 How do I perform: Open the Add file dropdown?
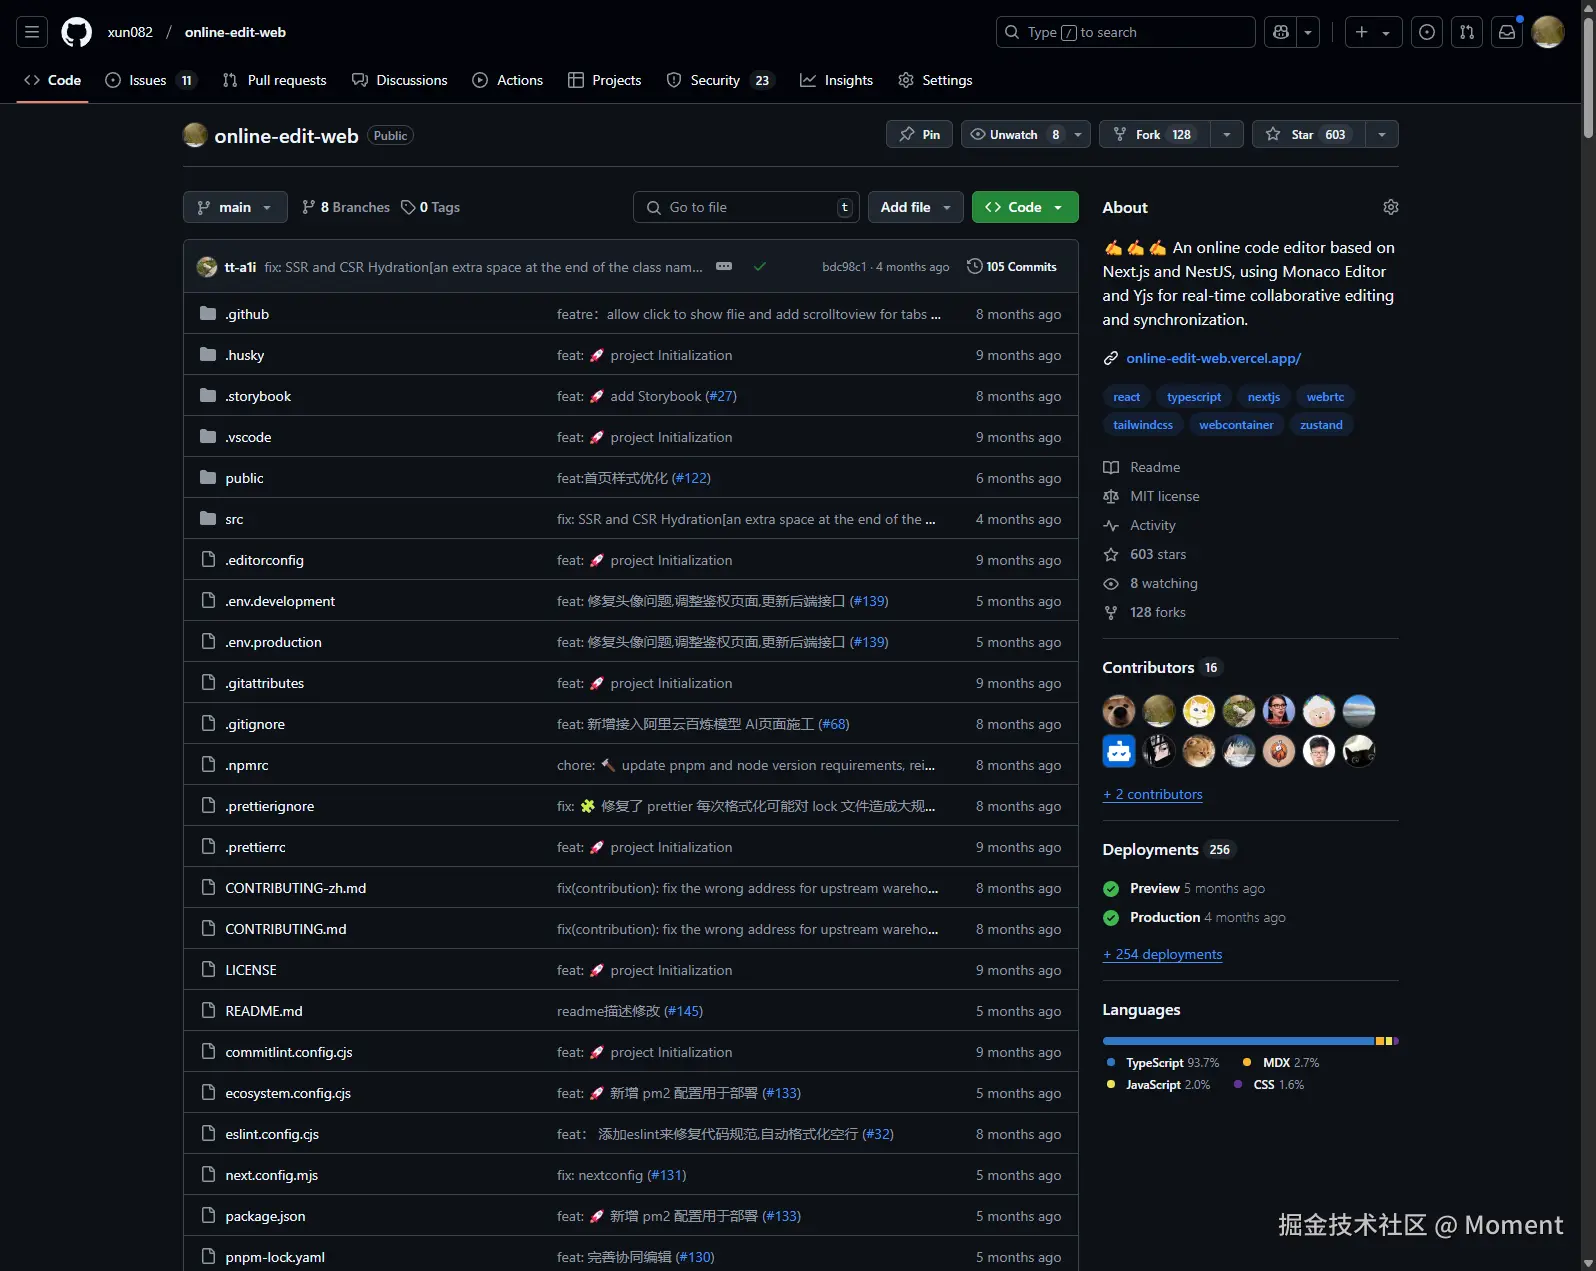916,207
